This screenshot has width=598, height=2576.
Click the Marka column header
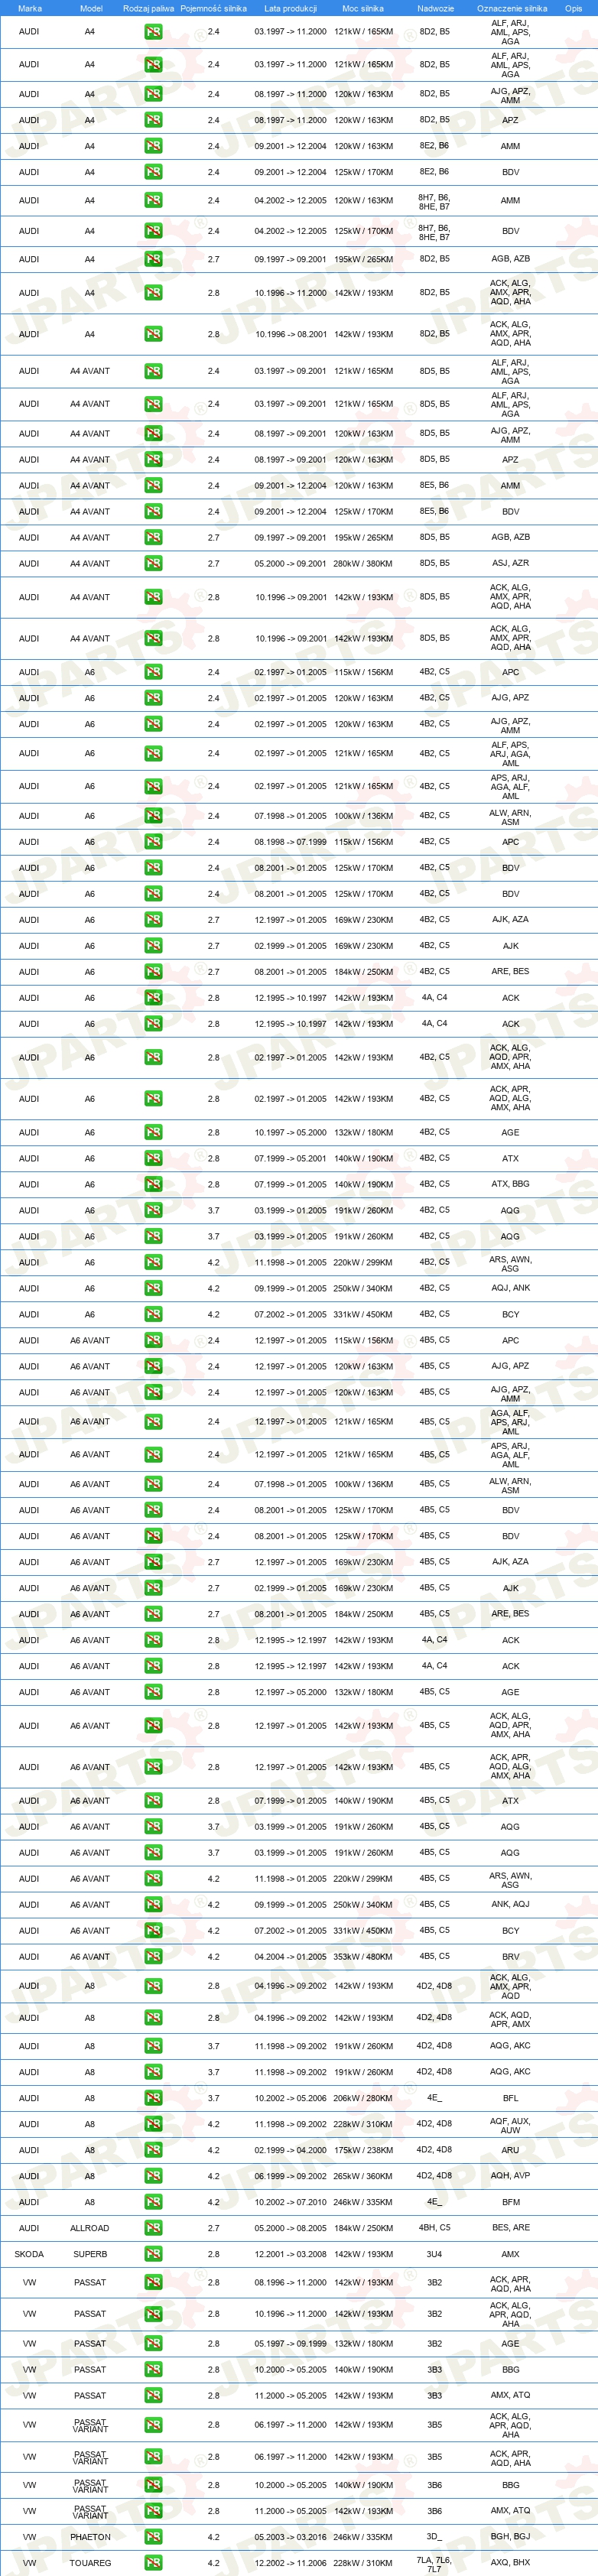[30, 8]
